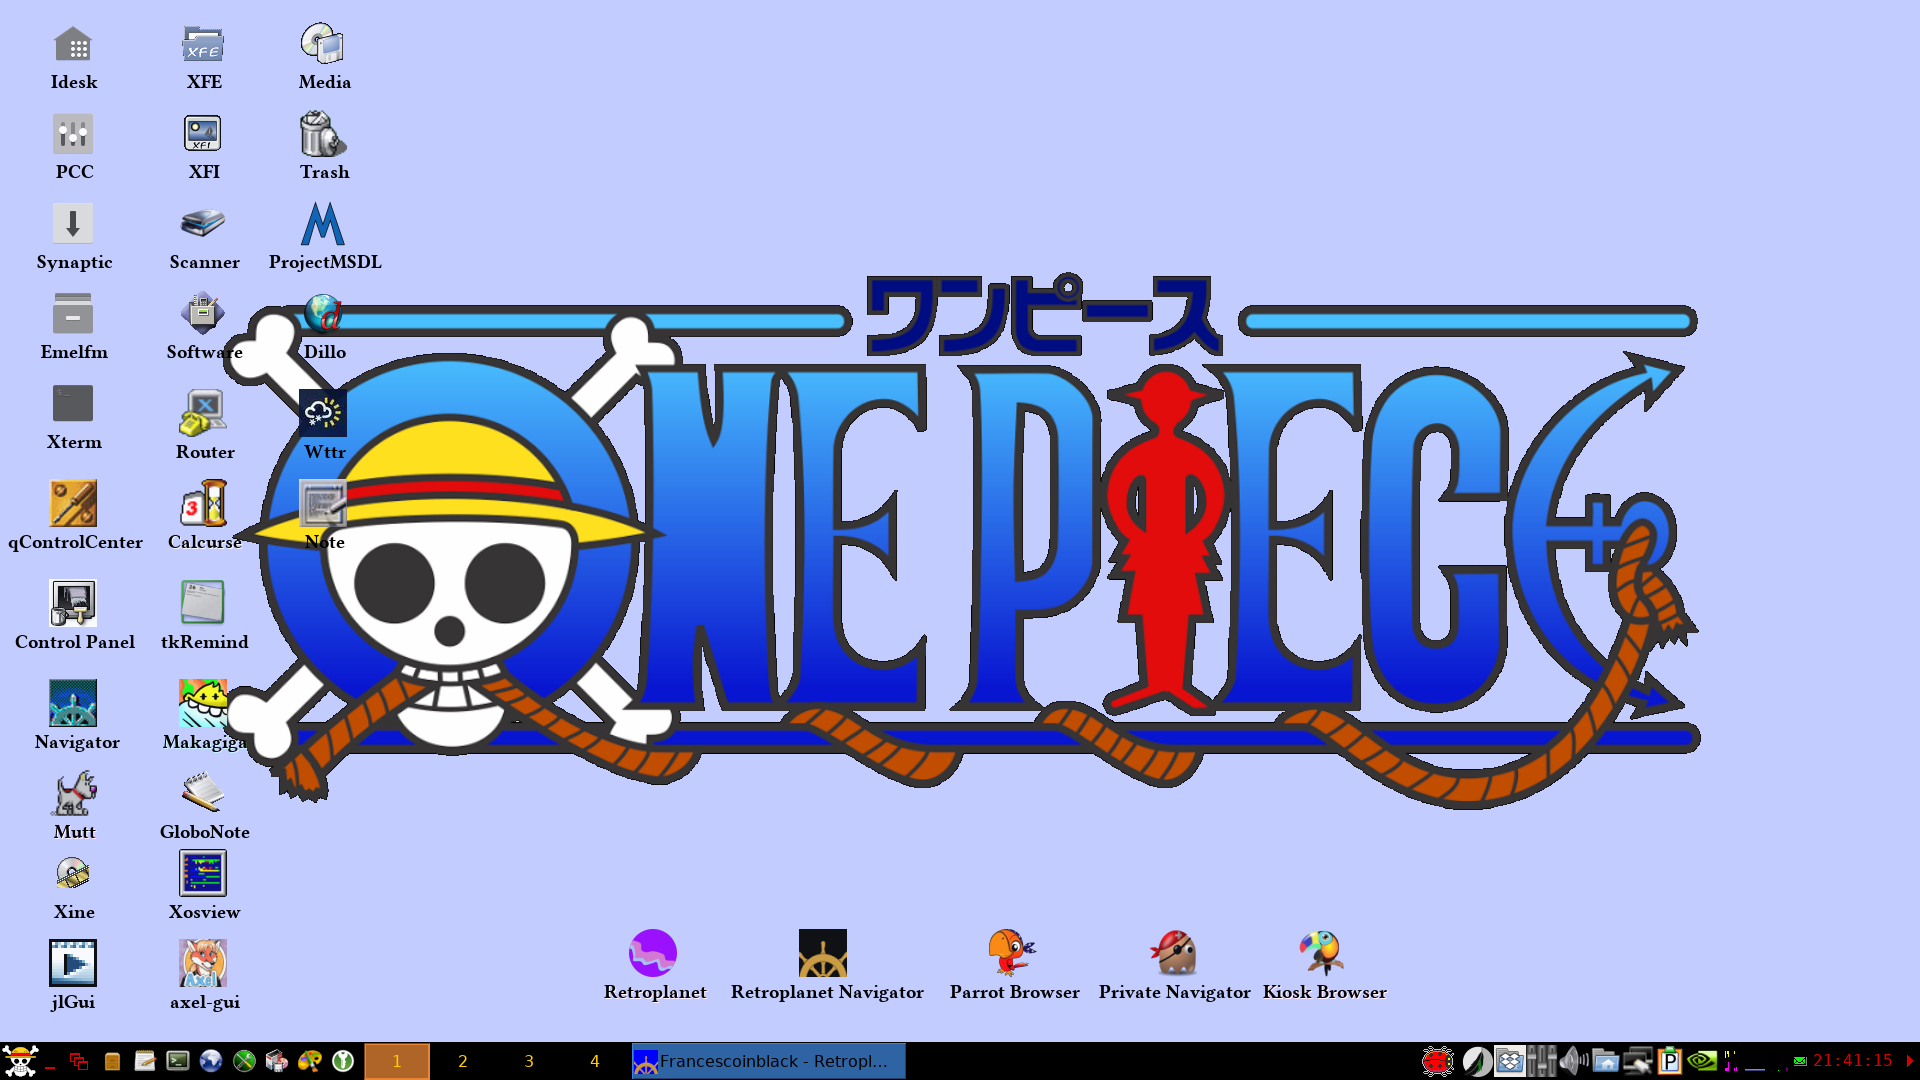Screen dimensions: 1920x1080
Task: Open NVIDIA settings tray icon
Action: (1702, 1061)
